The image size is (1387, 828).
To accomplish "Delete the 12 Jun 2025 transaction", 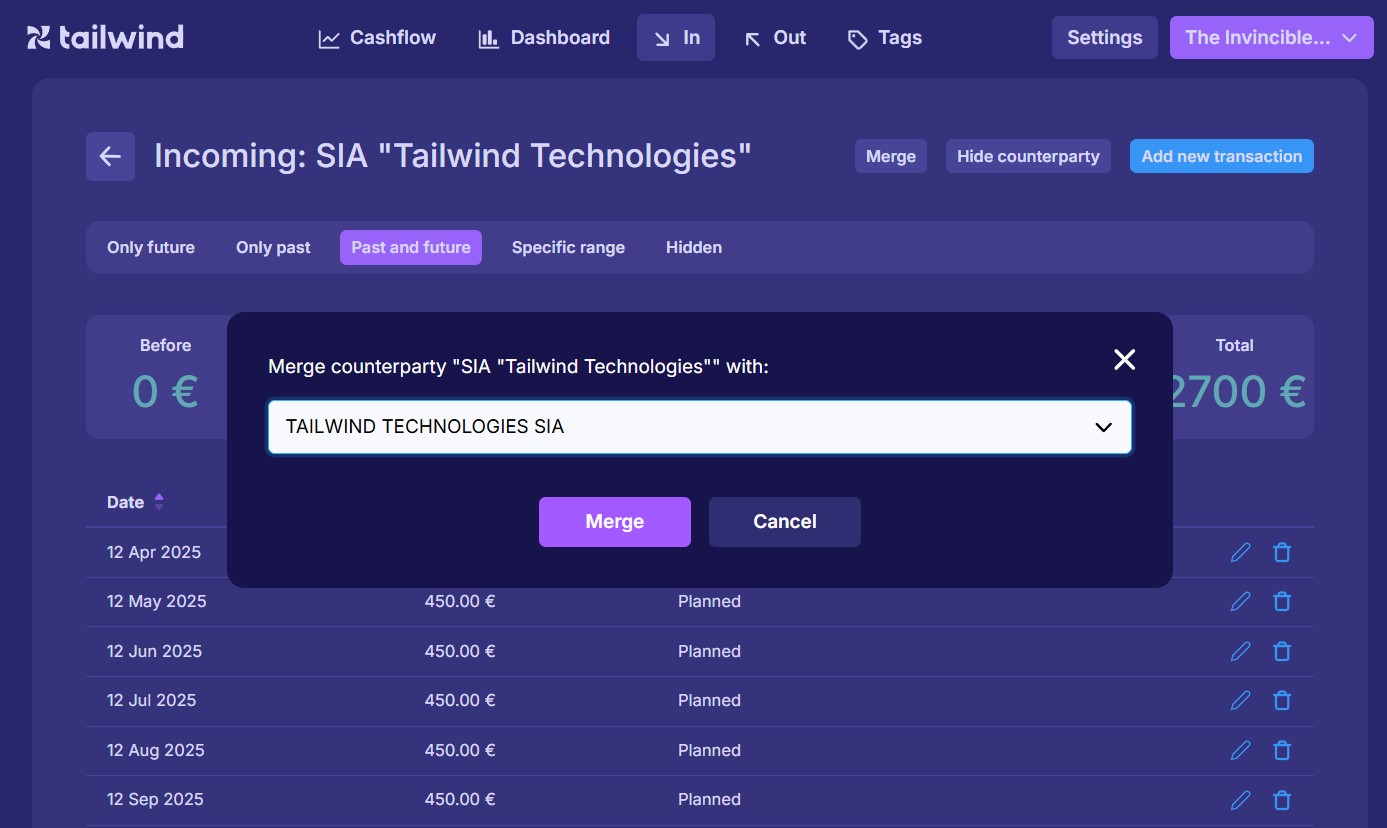I will 1282,651.
